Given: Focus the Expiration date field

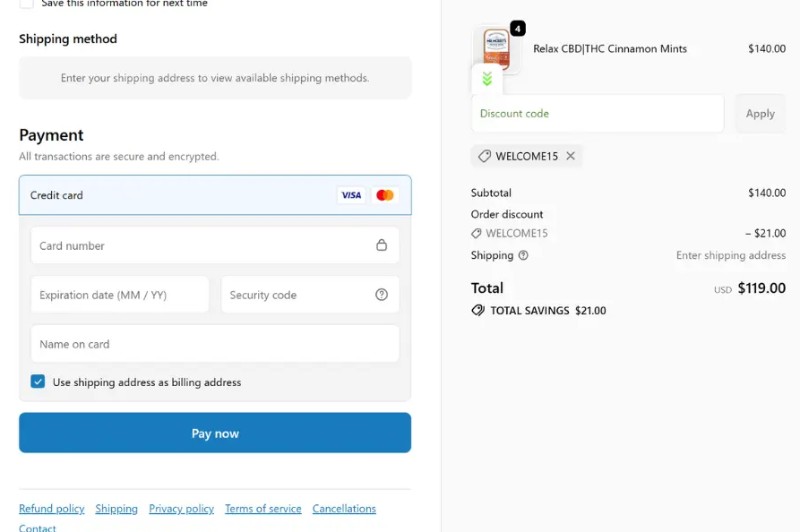Looking at the screenshot, I should (120, 294).
